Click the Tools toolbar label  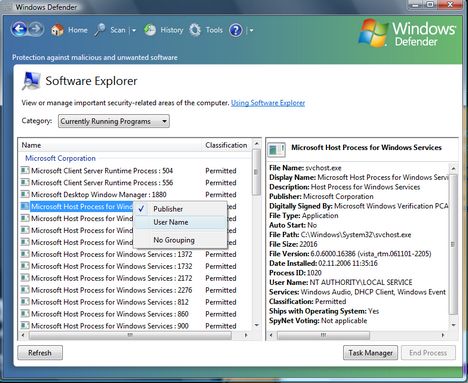coord(214,30)
